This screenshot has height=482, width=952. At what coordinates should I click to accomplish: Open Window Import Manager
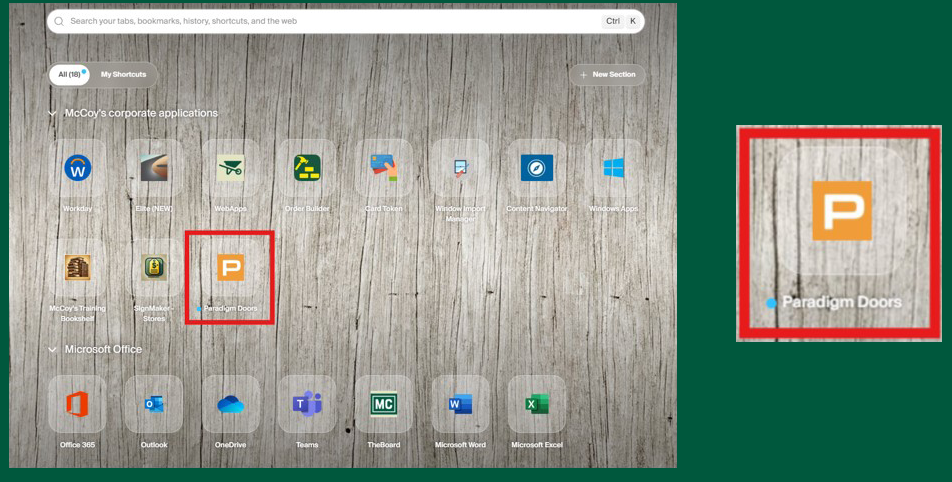point(460,168)
